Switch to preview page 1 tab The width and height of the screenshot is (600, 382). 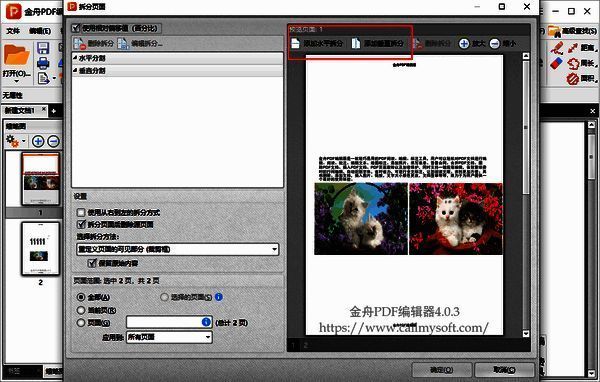(293, 346)
